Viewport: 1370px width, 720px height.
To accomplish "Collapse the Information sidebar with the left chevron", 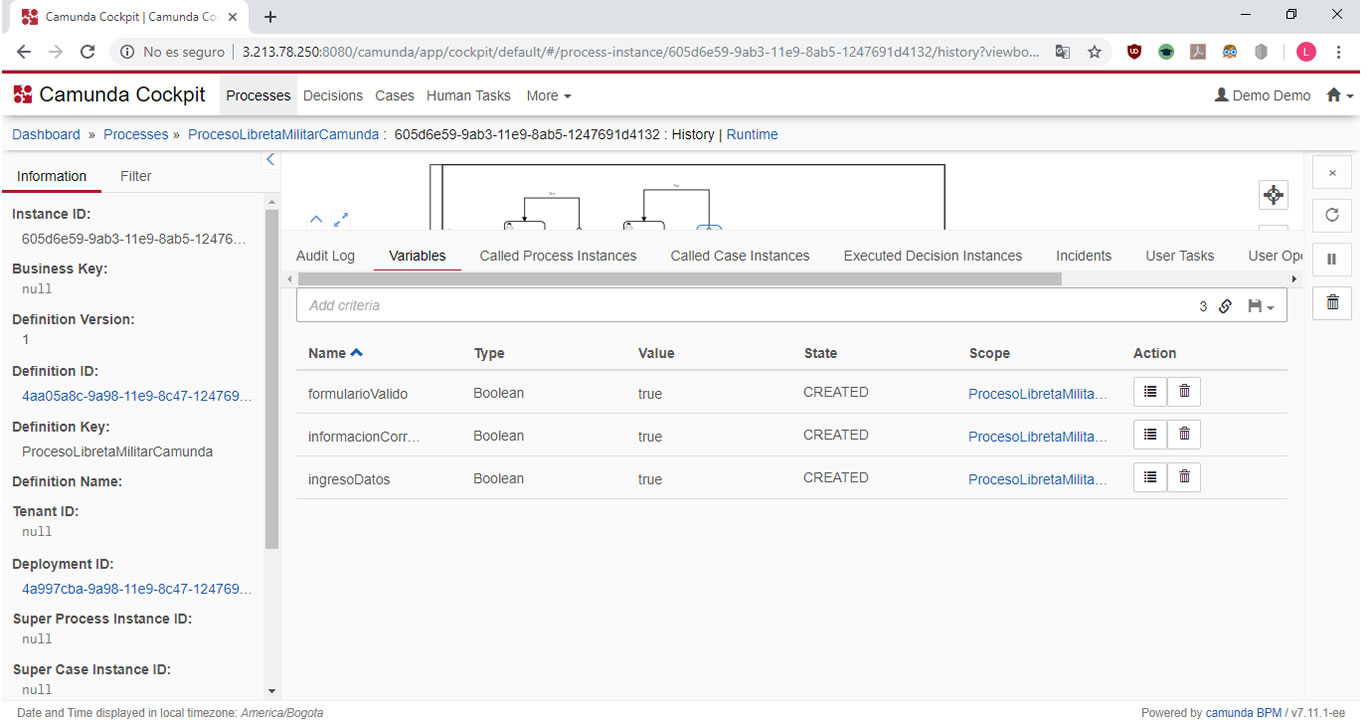I will coord(270,160).
